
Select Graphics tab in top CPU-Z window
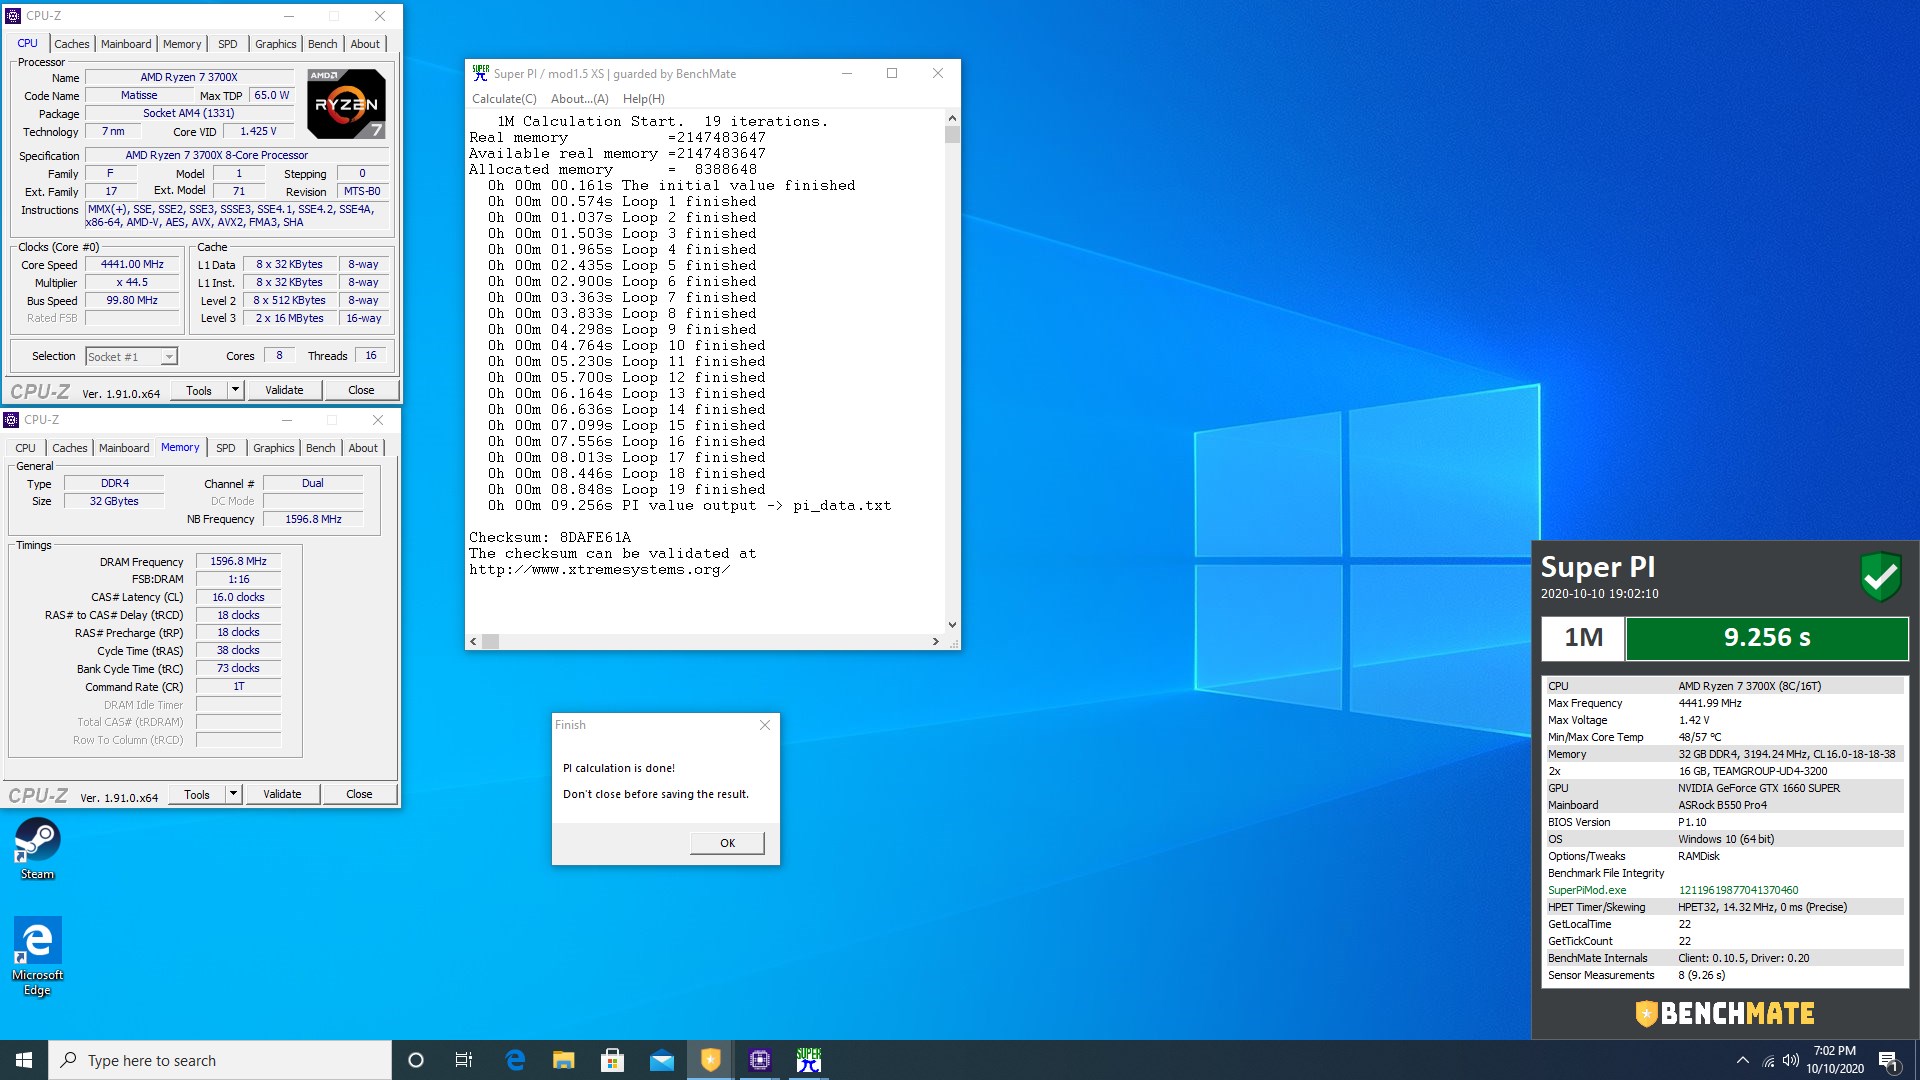(x=275, y=44)
